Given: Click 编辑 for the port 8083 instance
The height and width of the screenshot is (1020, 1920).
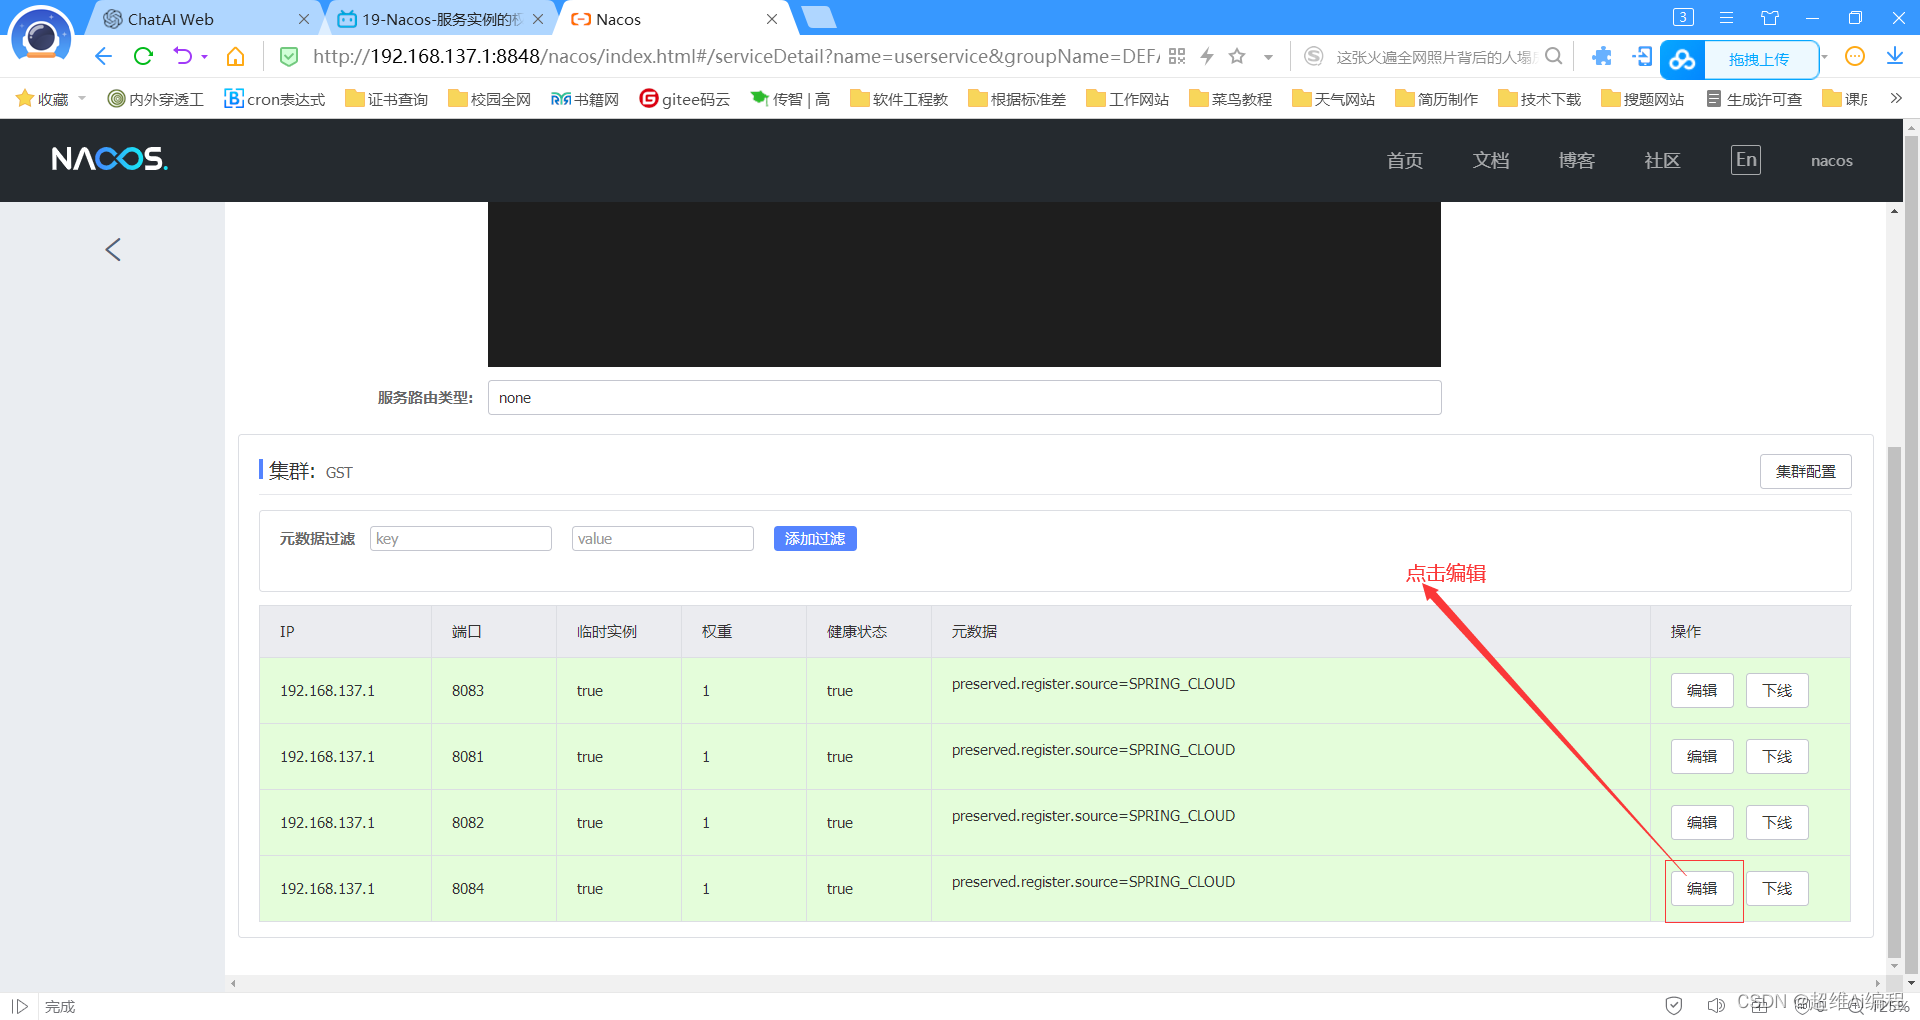Looking at the screenshot, I should tap(1702, 690).
